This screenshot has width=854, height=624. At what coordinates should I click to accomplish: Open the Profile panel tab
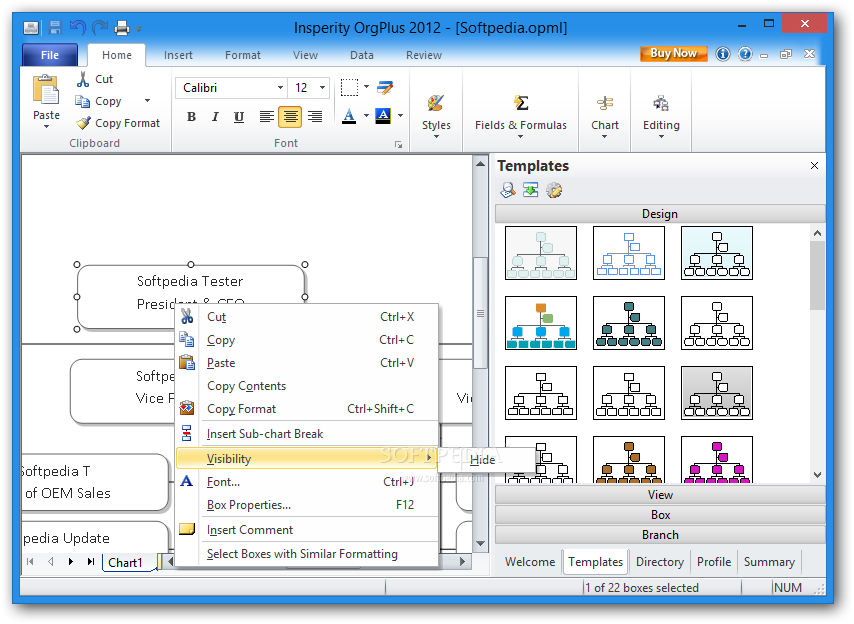713,562
